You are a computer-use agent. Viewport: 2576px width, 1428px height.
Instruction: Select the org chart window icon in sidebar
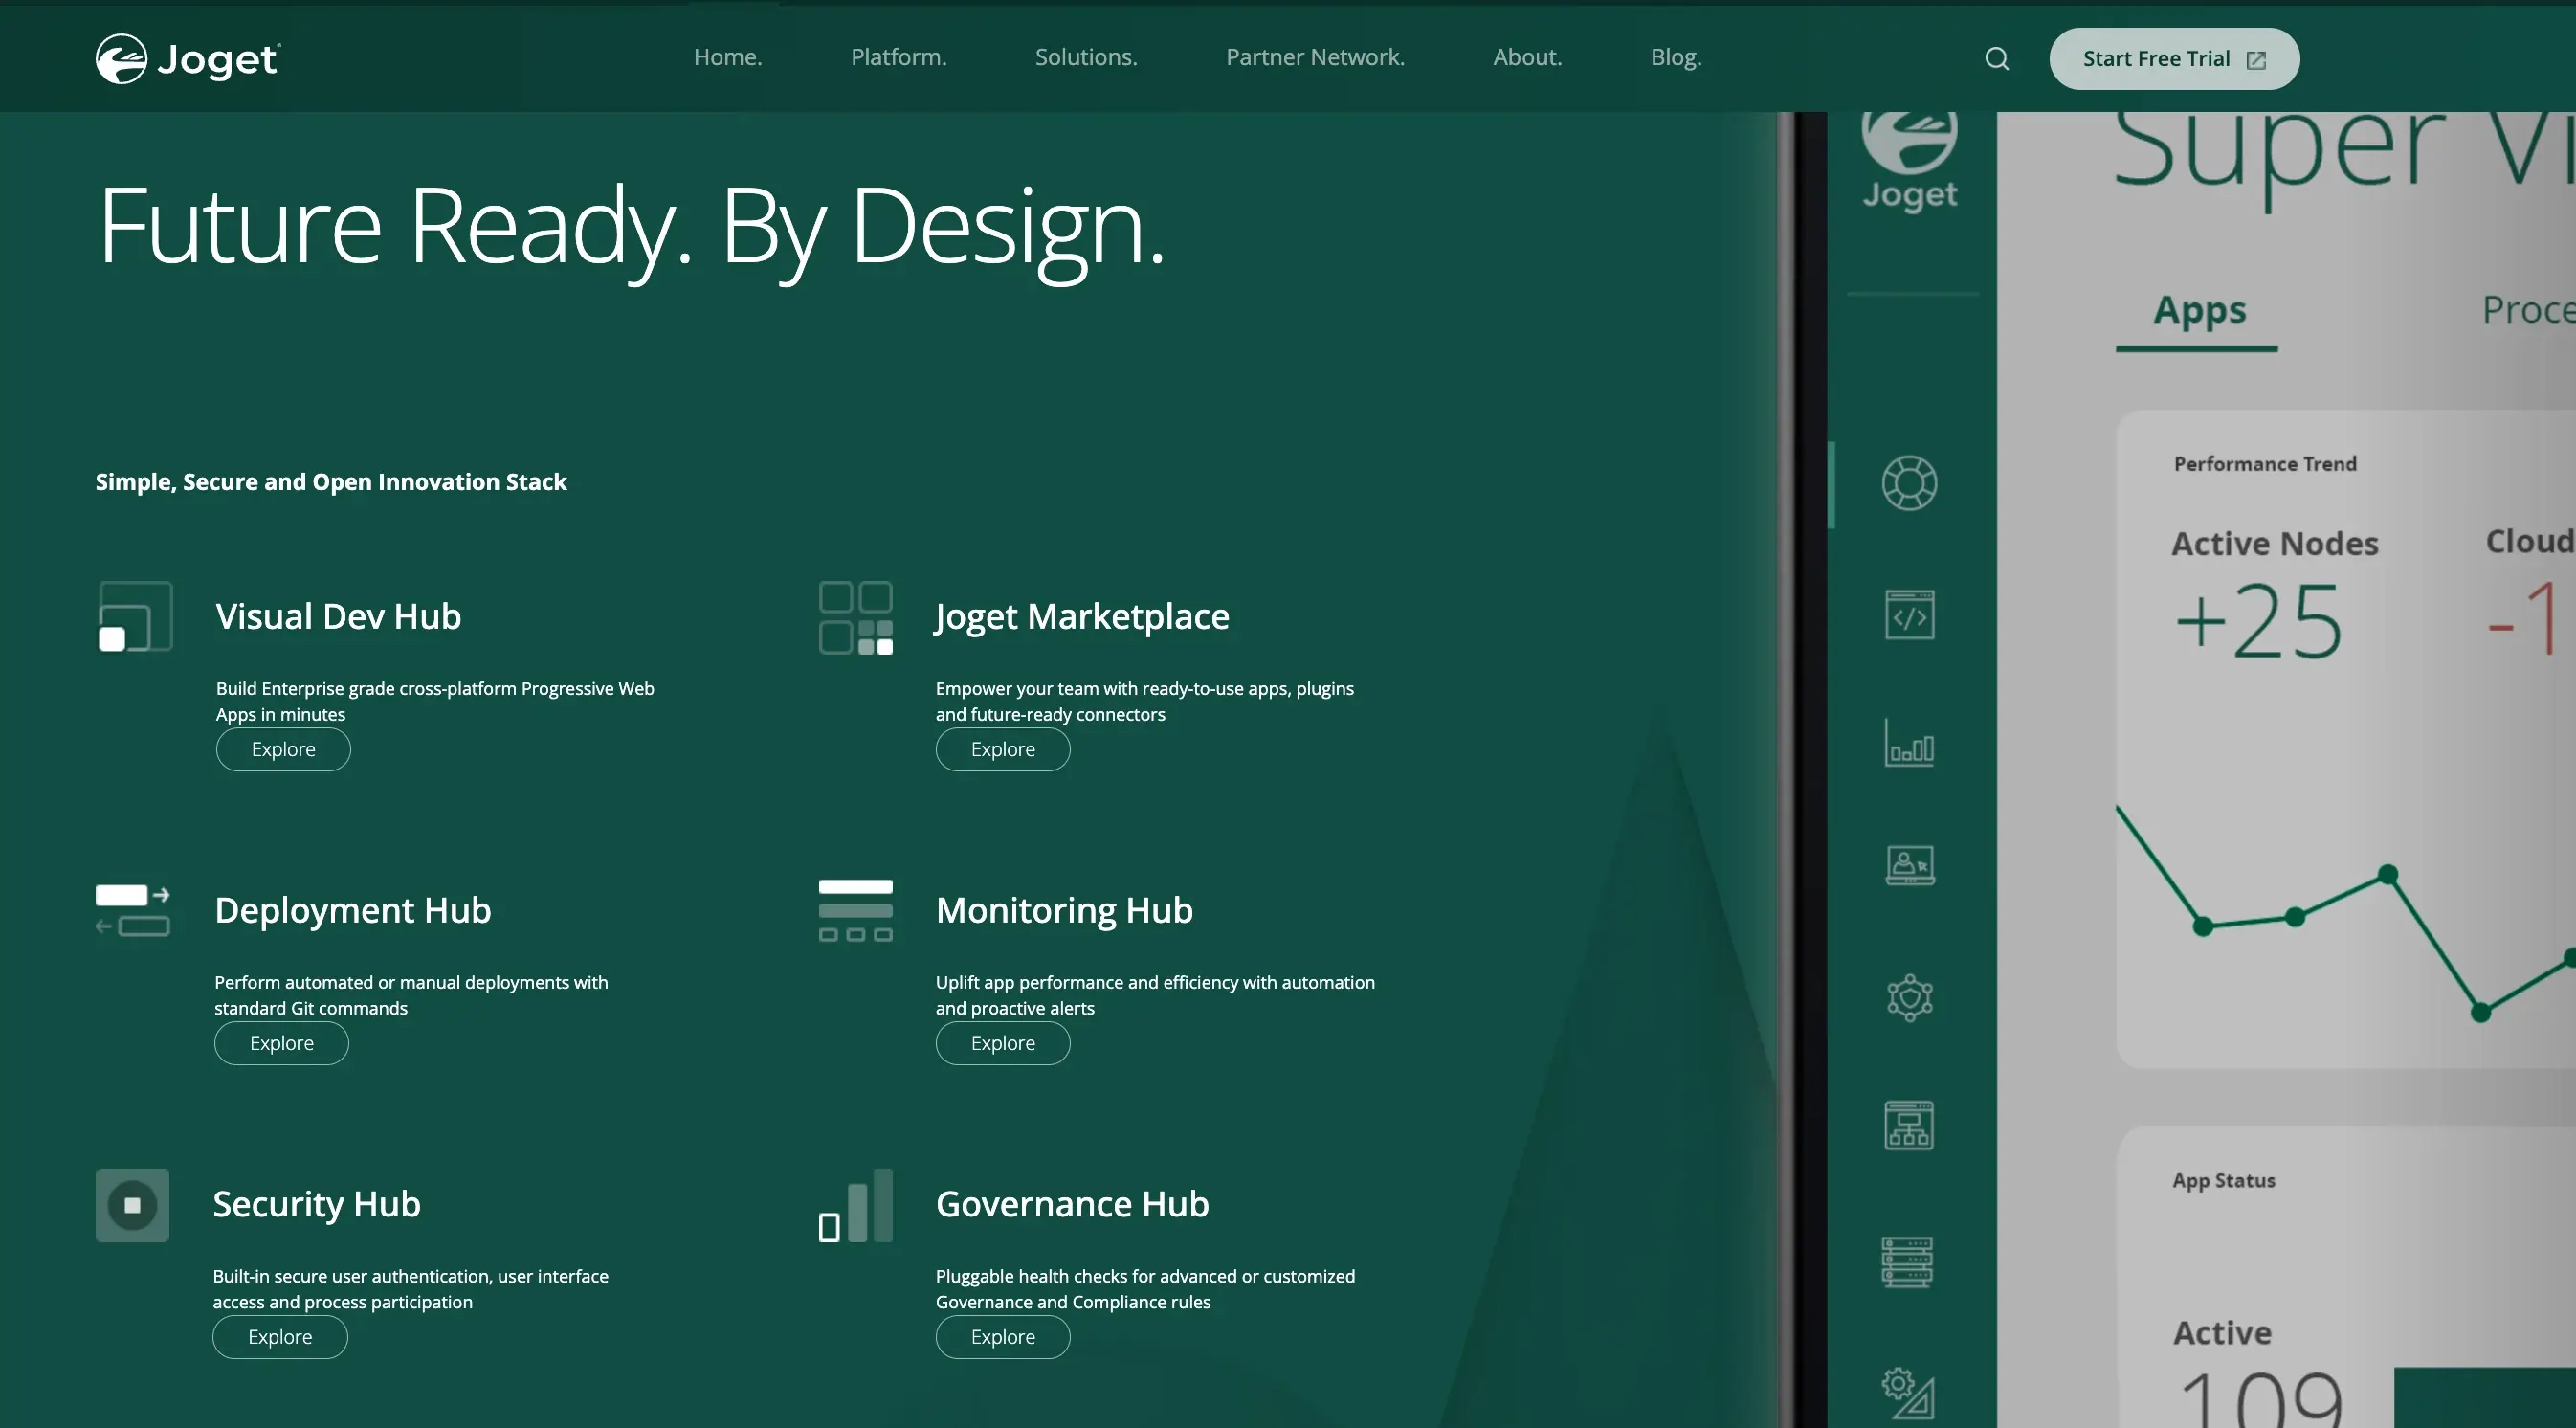[x=1909, y=1126]
